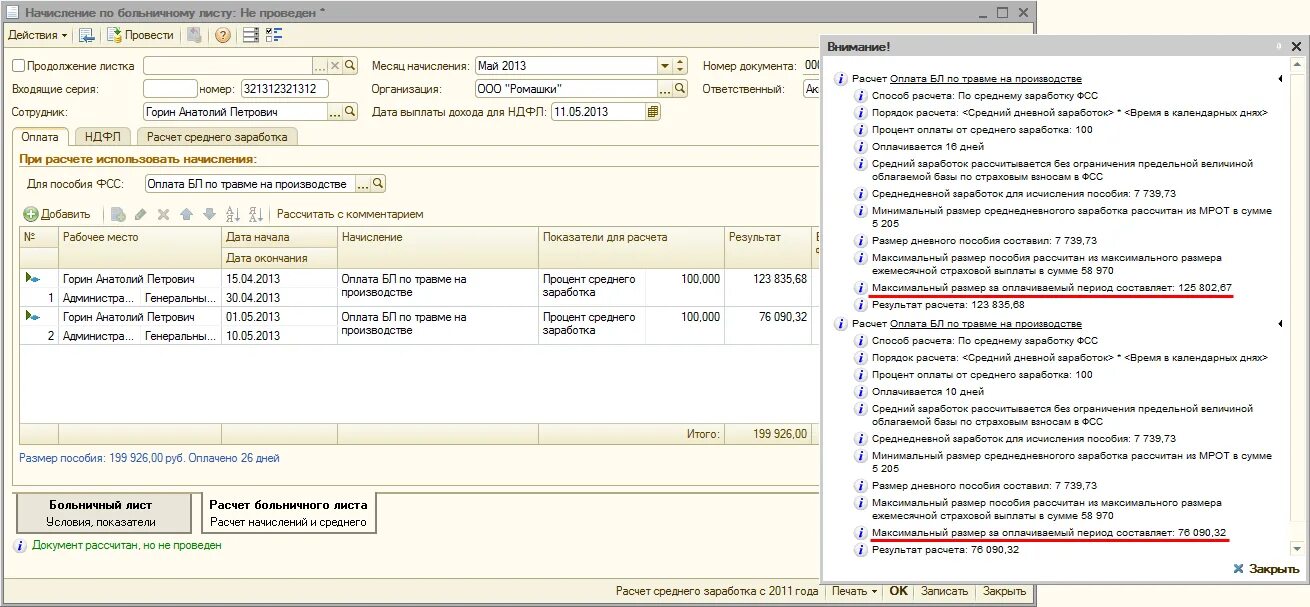The width and height of the screenshot is (1310, 607).
Task: Open calendar picker for Дата выплаты дохода
Action: tap(654, 112)
